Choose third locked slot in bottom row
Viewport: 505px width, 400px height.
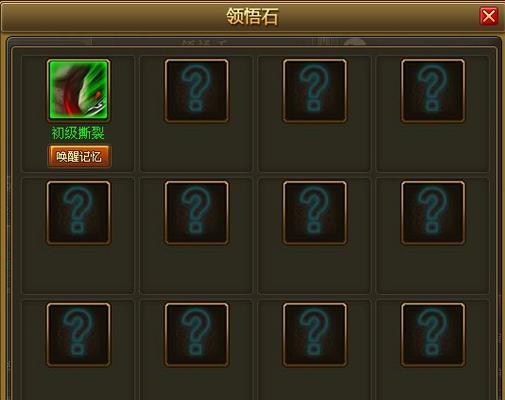[x=315, y=335]
